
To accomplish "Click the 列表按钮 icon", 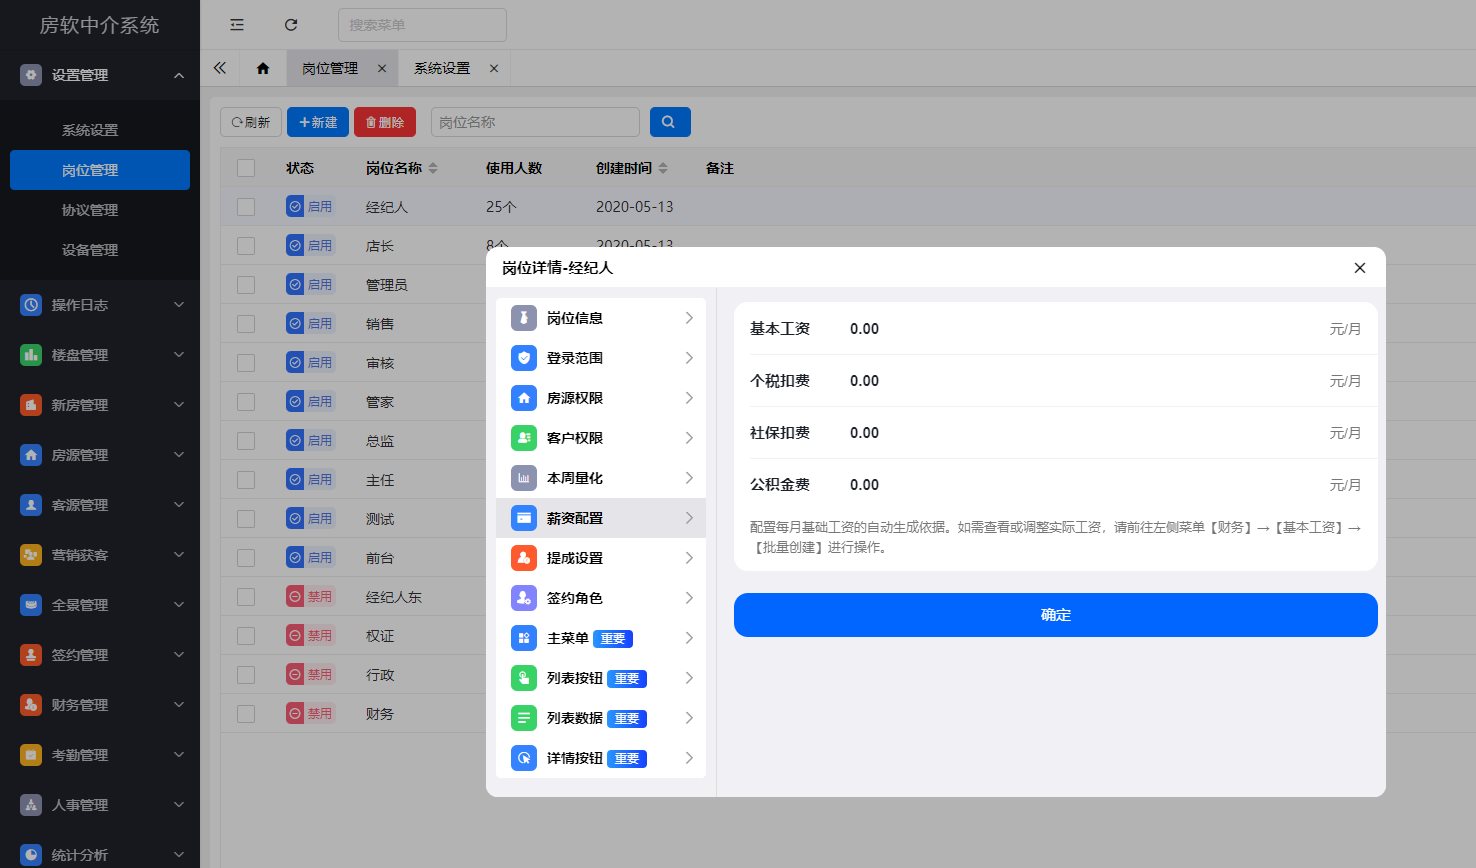I will (x=524, y=678).
